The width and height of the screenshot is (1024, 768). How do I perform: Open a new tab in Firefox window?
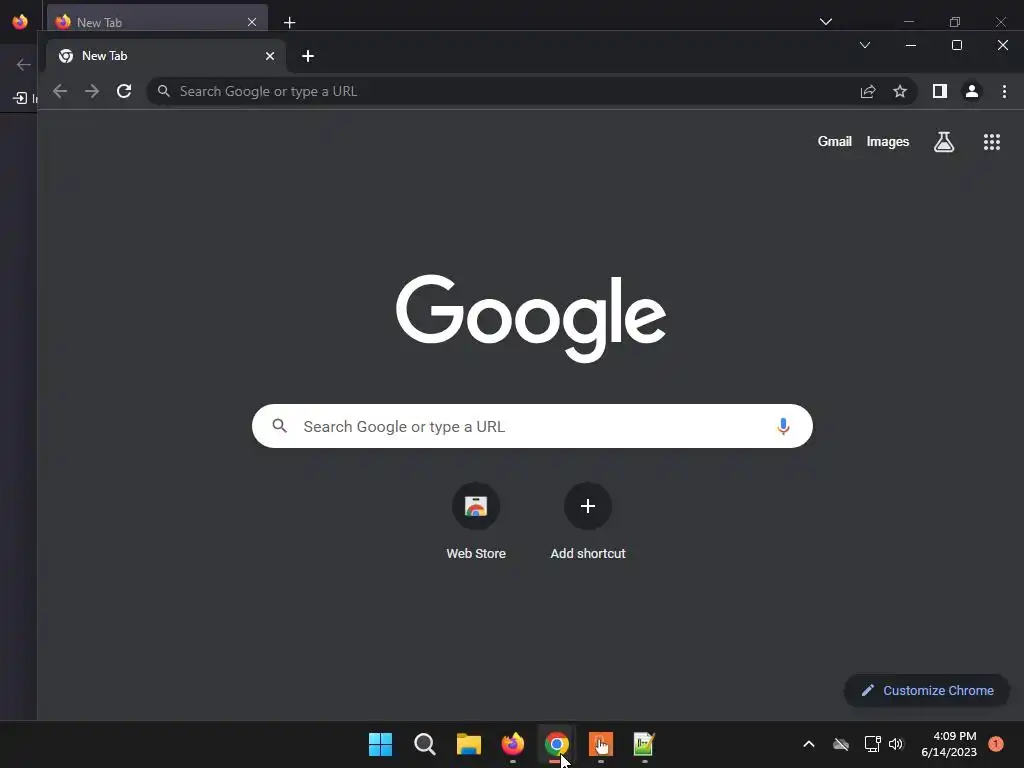tap(289, 23)
